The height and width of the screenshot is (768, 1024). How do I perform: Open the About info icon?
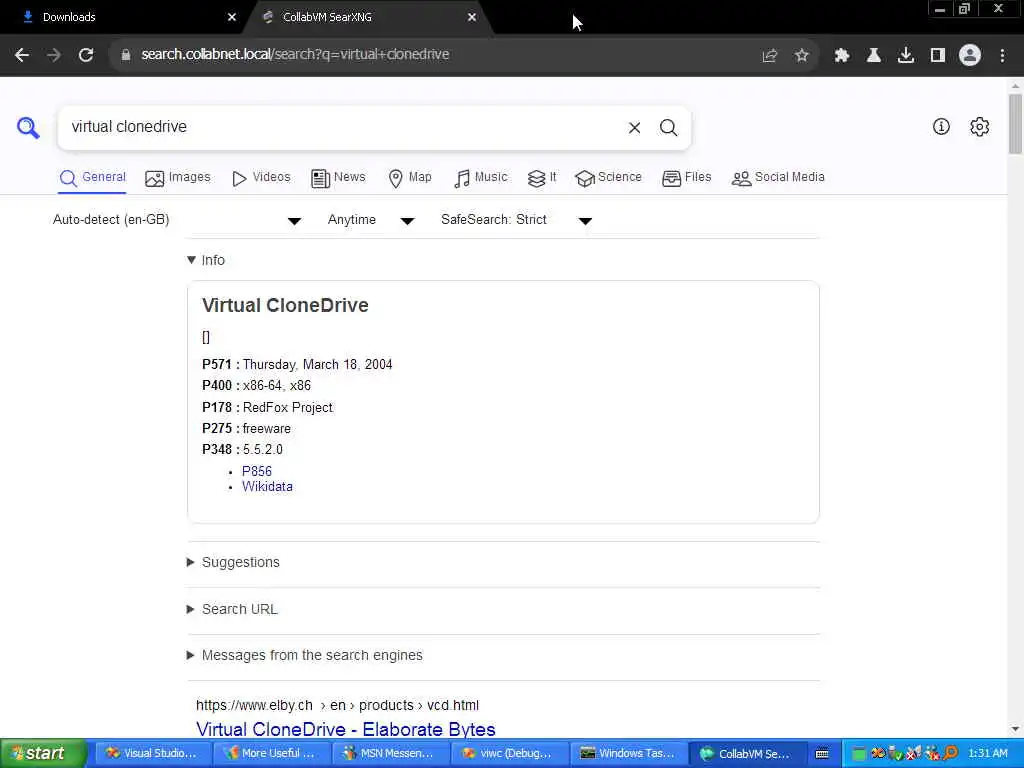click(x=941, y=127)
